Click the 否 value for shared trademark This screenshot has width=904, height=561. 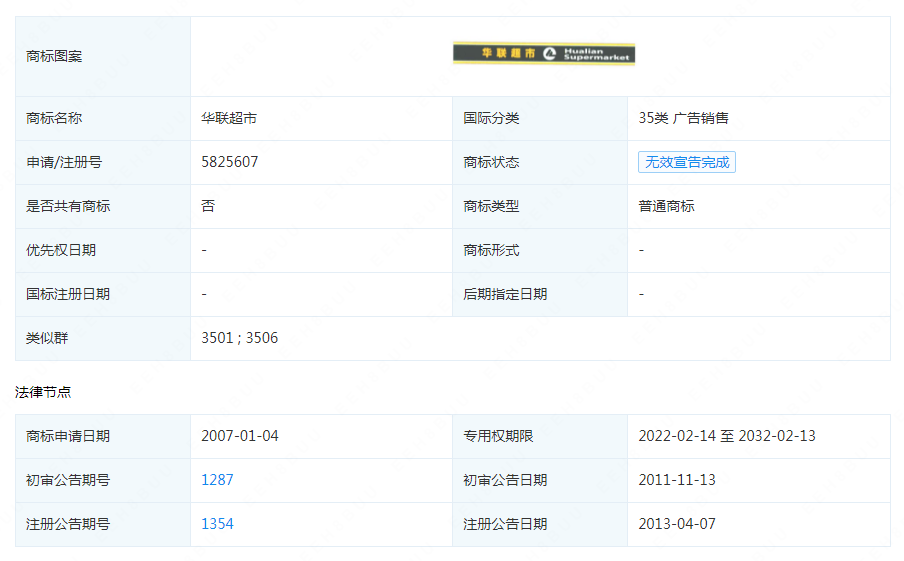pos(208,206)
